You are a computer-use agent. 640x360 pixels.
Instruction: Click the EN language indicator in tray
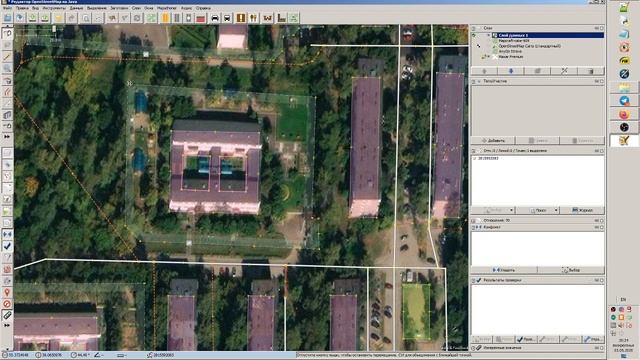(x=623, y=300)
